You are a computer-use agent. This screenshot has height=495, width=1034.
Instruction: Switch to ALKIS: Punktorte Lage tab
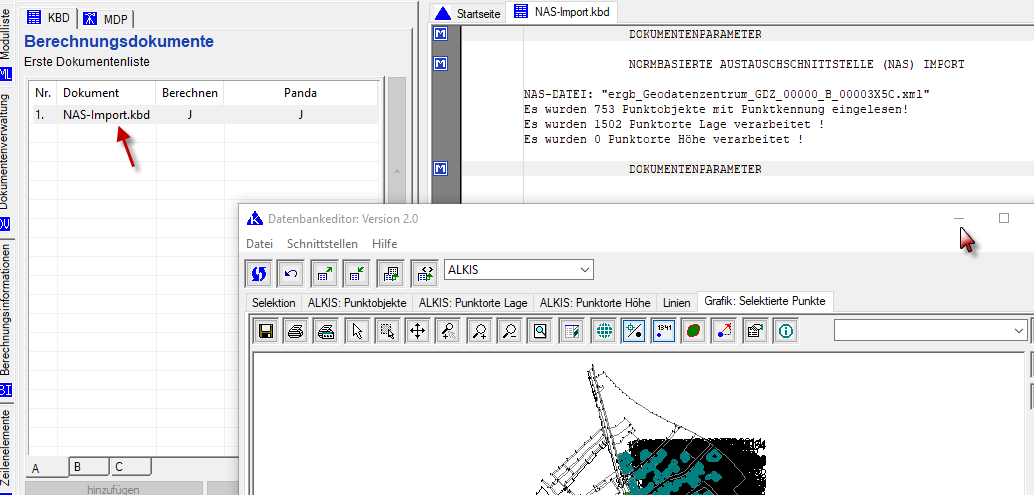click(x=473, y=303)
